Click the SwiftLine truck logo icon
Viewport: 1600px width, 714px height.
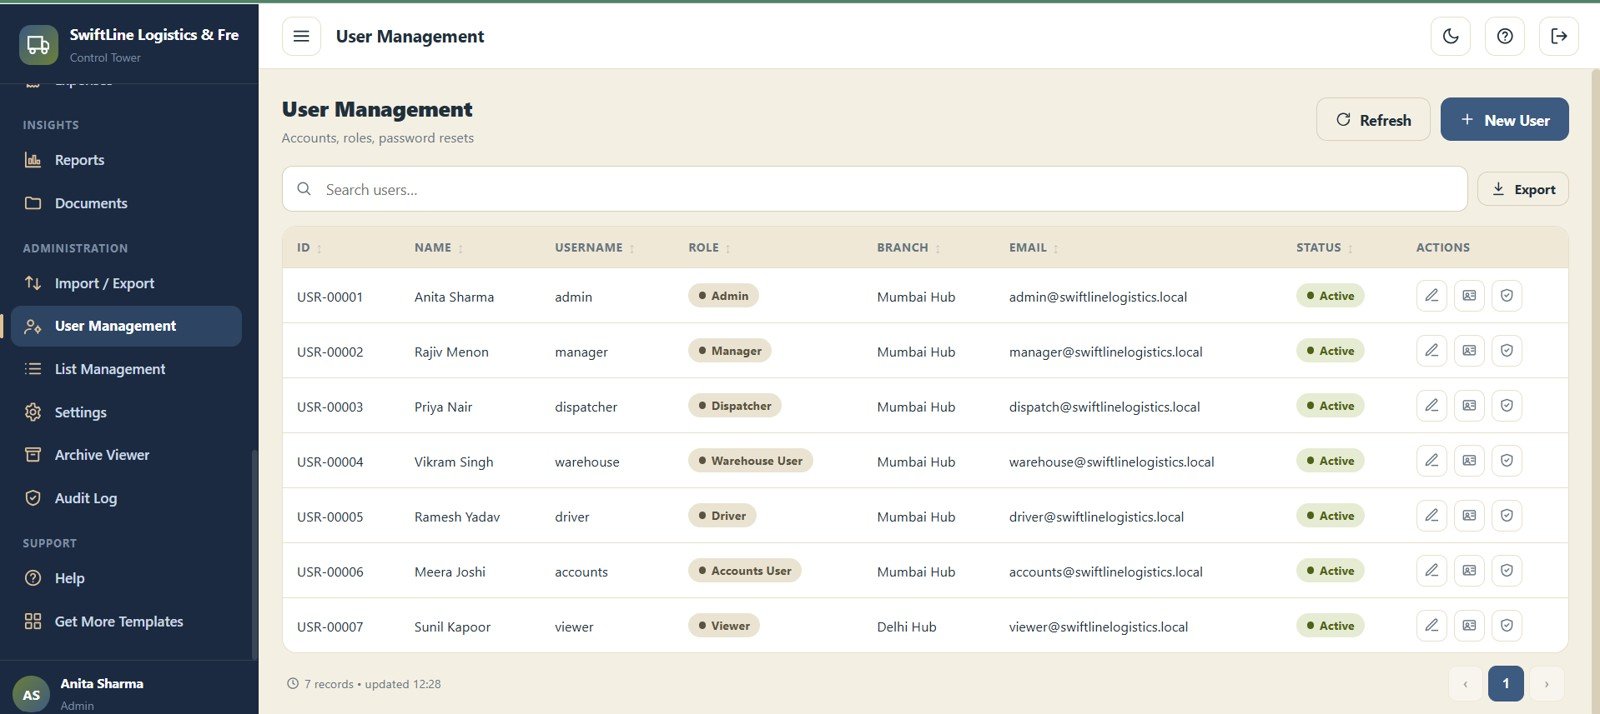point(39,45)
